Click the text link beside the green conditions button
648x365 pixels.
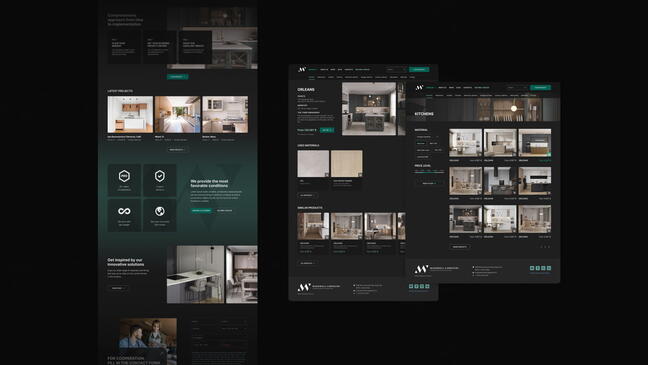point(225,210)
